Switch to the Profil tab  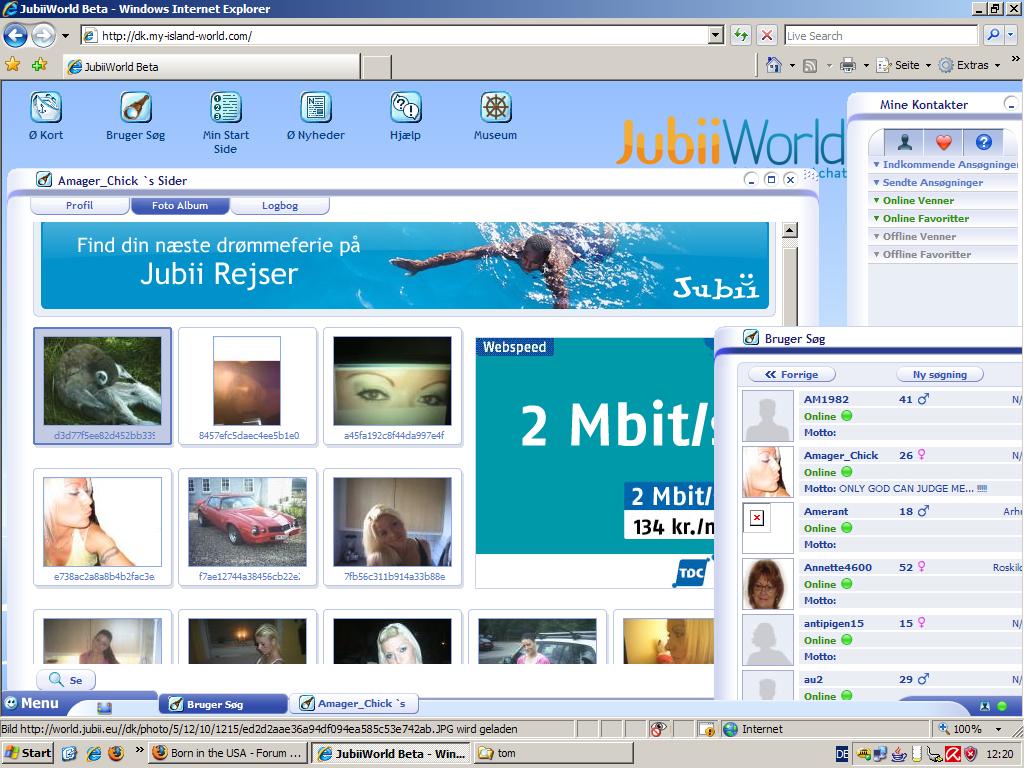80,206
